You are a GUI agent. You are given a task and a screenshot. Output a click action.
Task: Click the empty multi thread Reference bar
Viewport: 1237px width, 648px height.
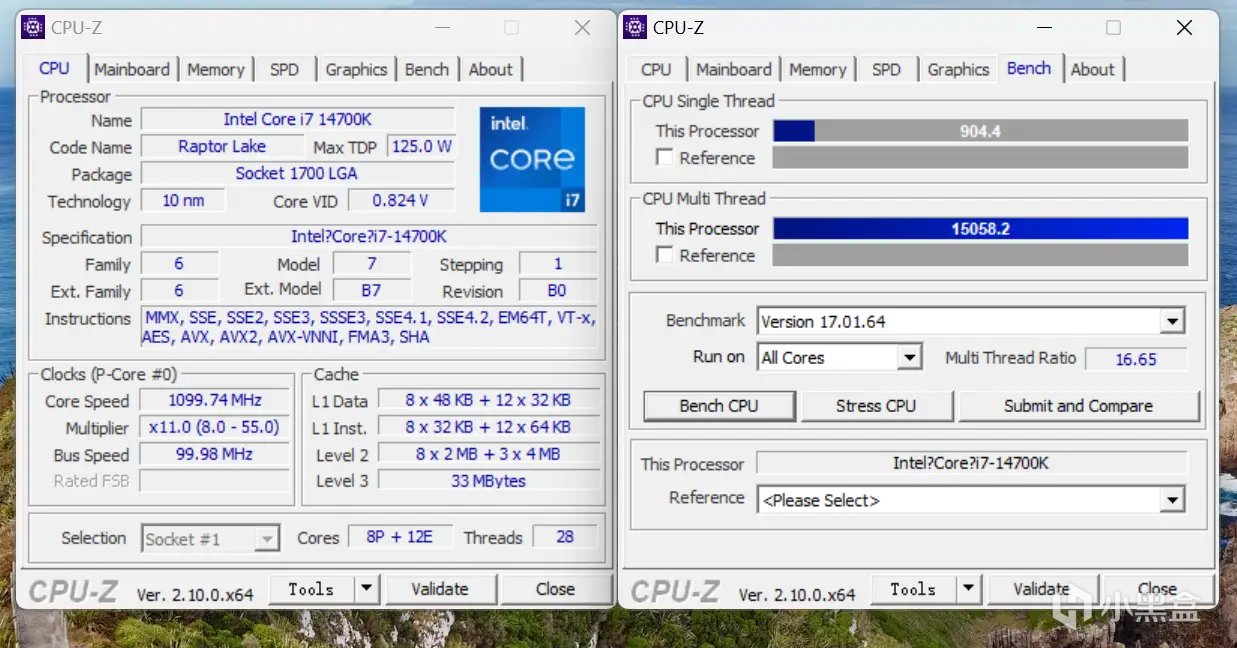coord(980,255)
